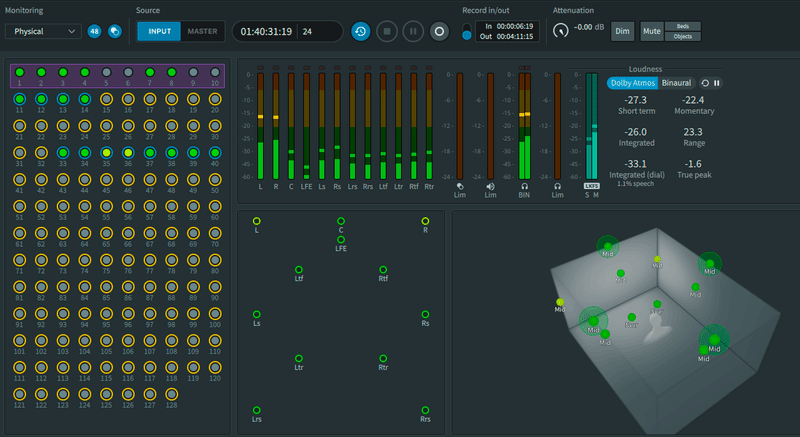Click the Ltf speaker in room layout
The width and height of the screenshot is (800, 437).
coord(299,269)
